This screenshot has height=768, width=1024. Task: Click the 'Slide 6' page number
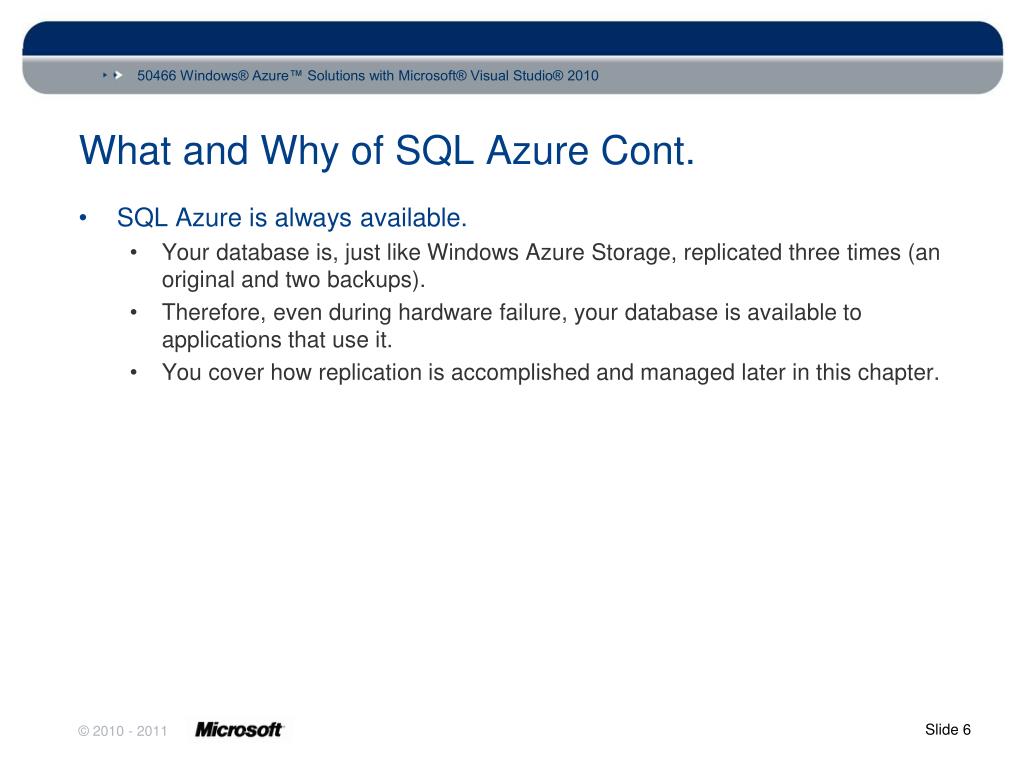coord(948,729)
